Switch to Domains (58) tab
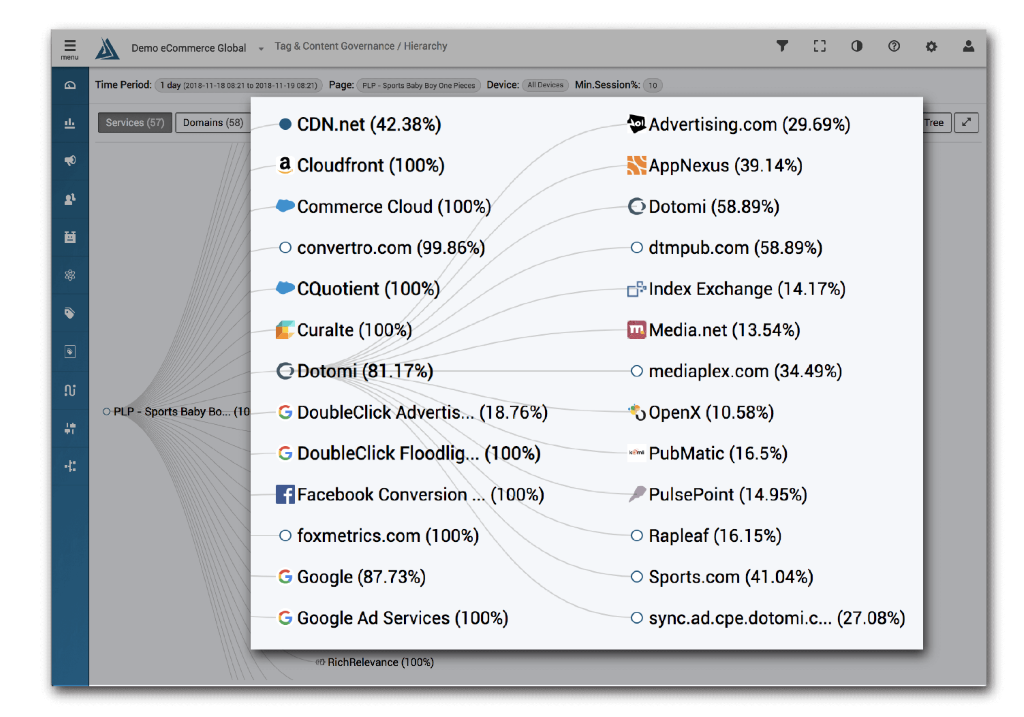The image size is (1024, 717). pyautogui.click(x=213, y=123)
